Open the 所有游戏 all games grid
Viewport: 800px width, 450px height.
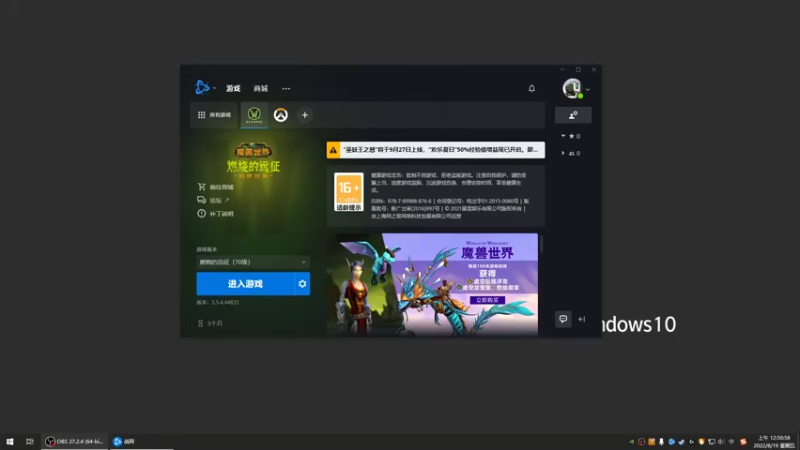click(214, 115)
